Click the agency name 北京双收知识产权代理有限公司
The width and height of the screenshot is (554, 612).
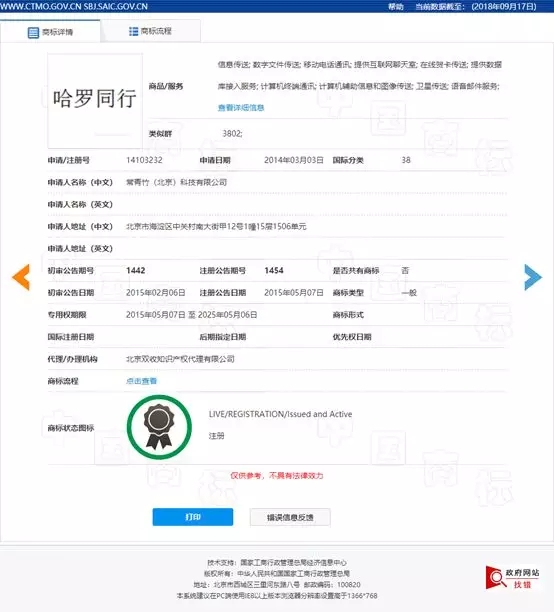tap(180, 359)
